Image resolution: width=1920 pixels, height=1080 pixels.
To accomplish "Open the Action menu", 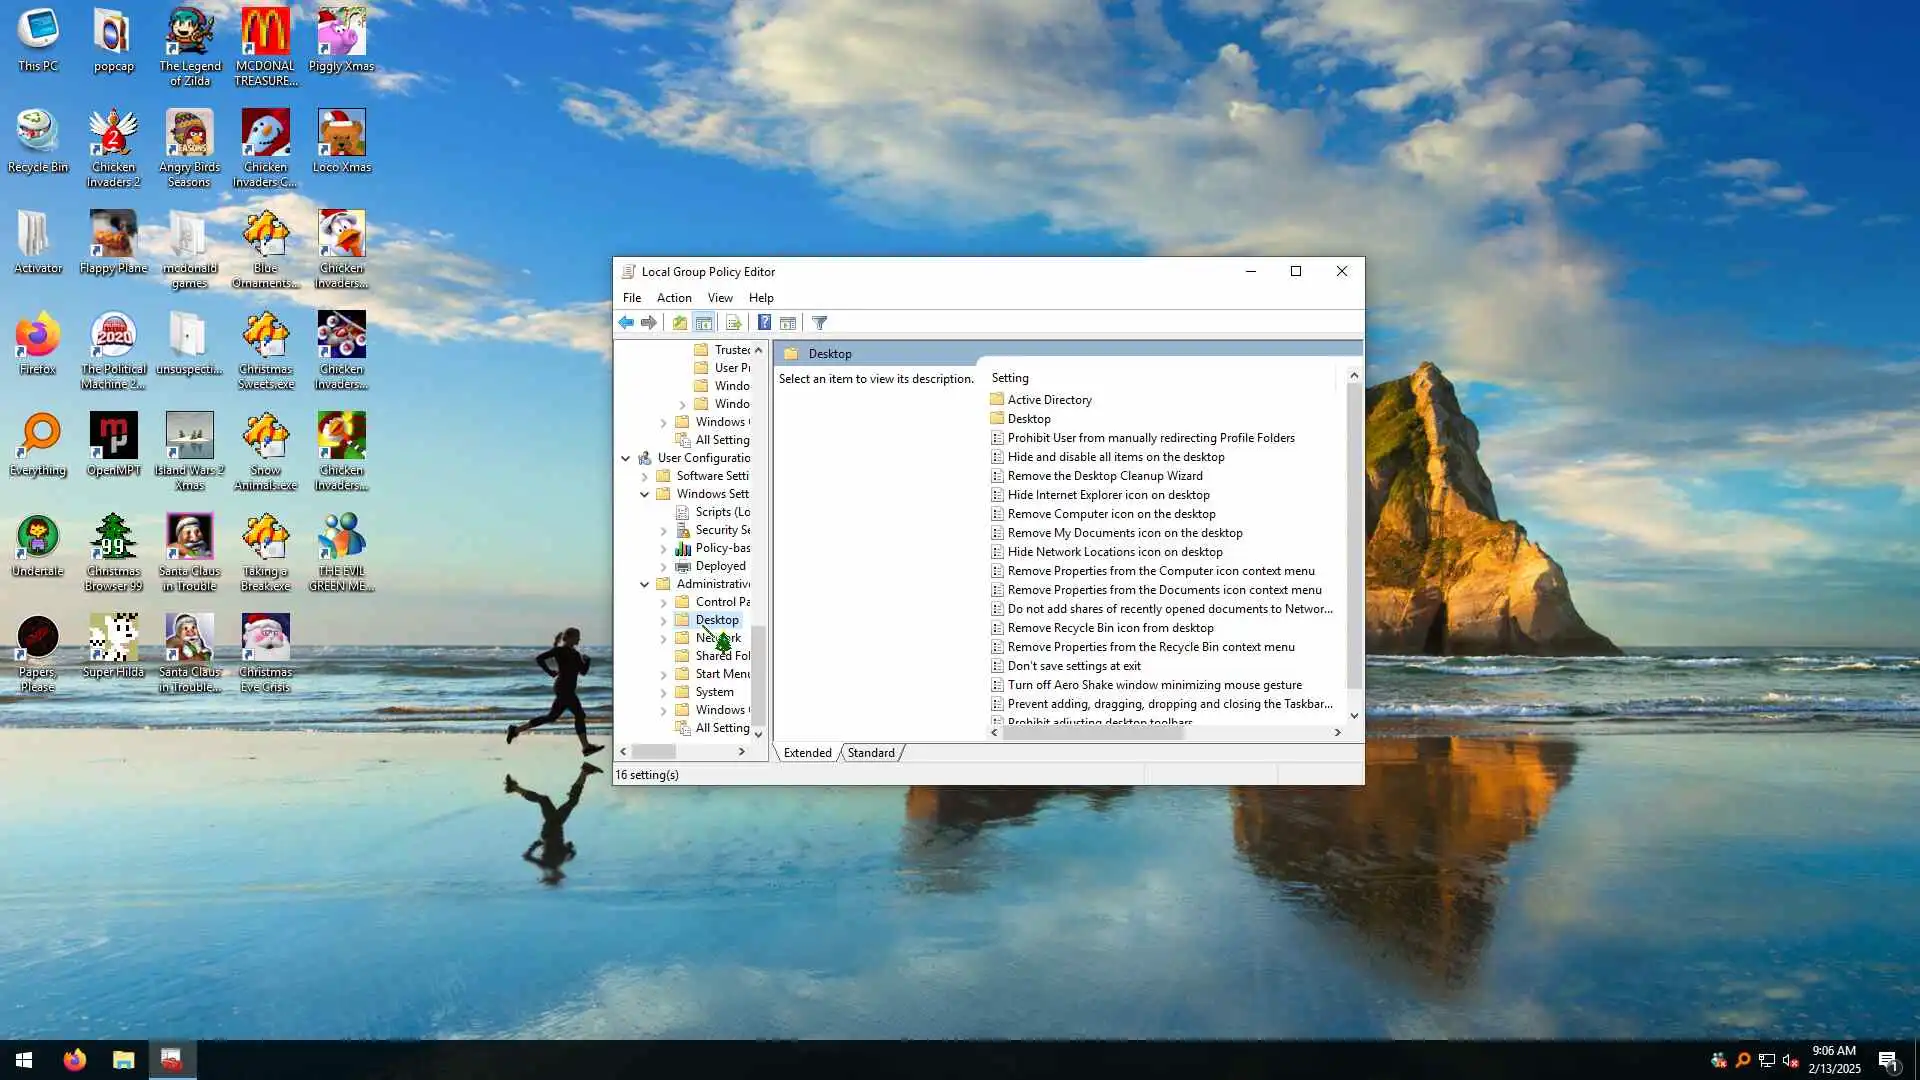I will tap(673, 298).
